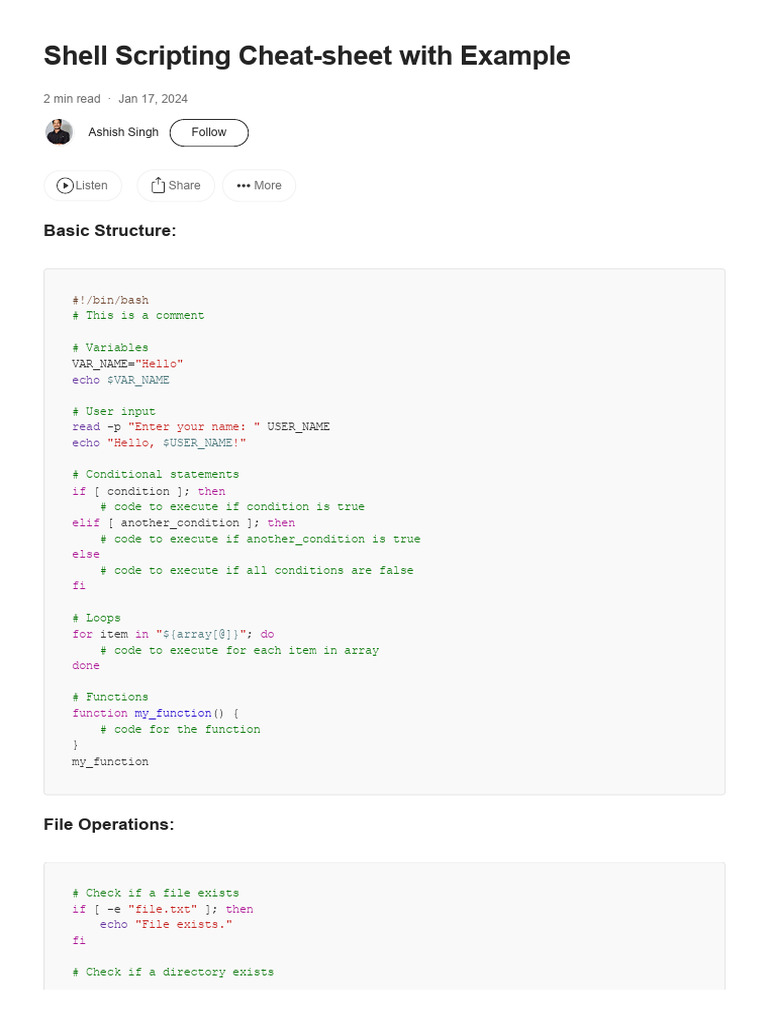Click the 'read -p' user input line
This screenshot has width=768, height=1024.
click(x=200, y=426)
